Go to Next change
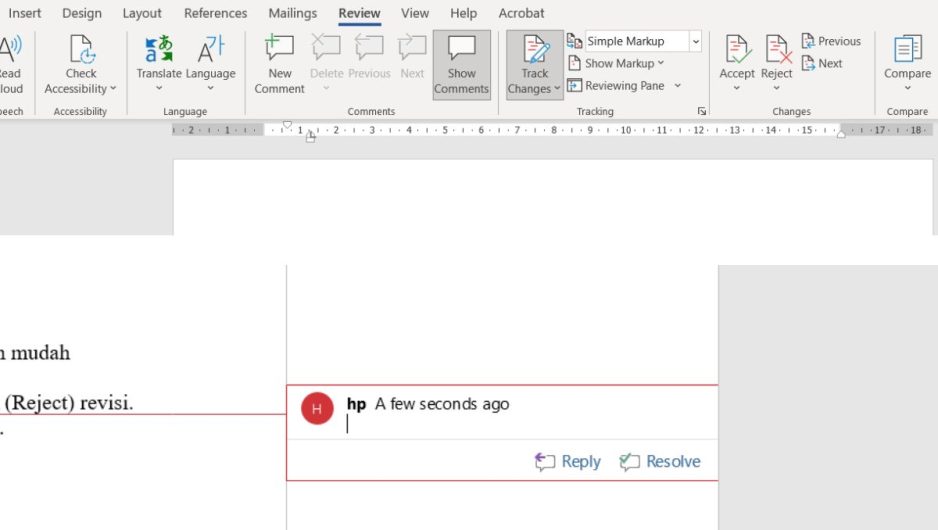 click(822, 63)
